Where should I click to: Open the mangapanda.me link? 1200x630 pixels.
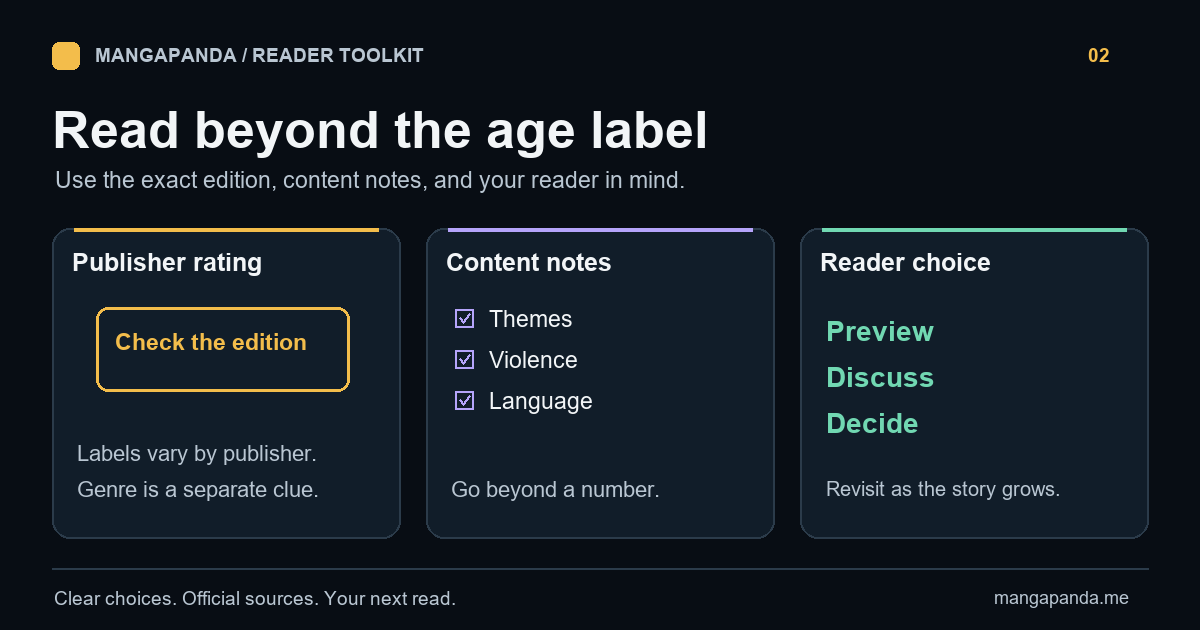tap(1061, 598)
